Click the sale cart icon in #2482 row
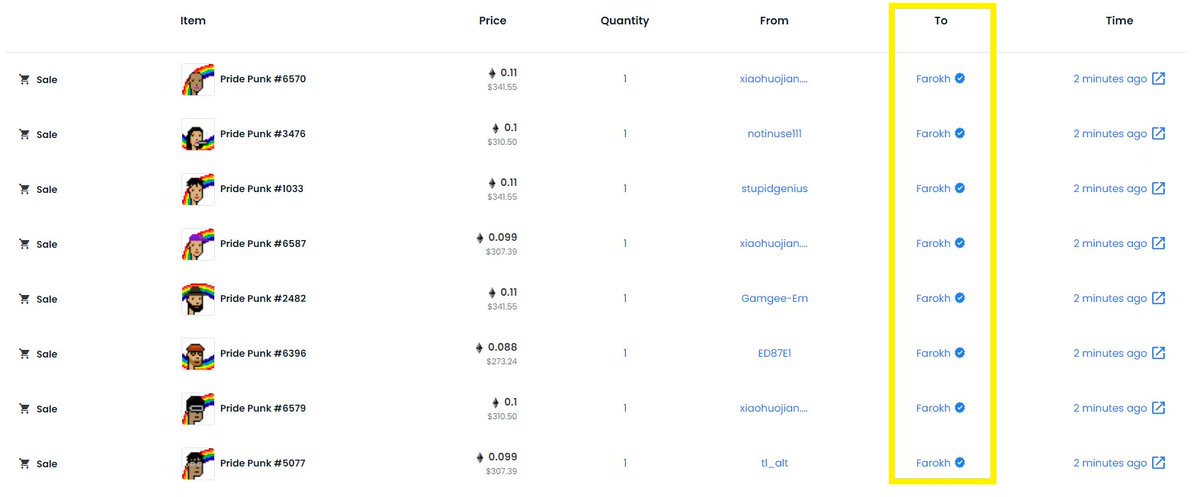The image size is (1200, 497). click(24, 300)
